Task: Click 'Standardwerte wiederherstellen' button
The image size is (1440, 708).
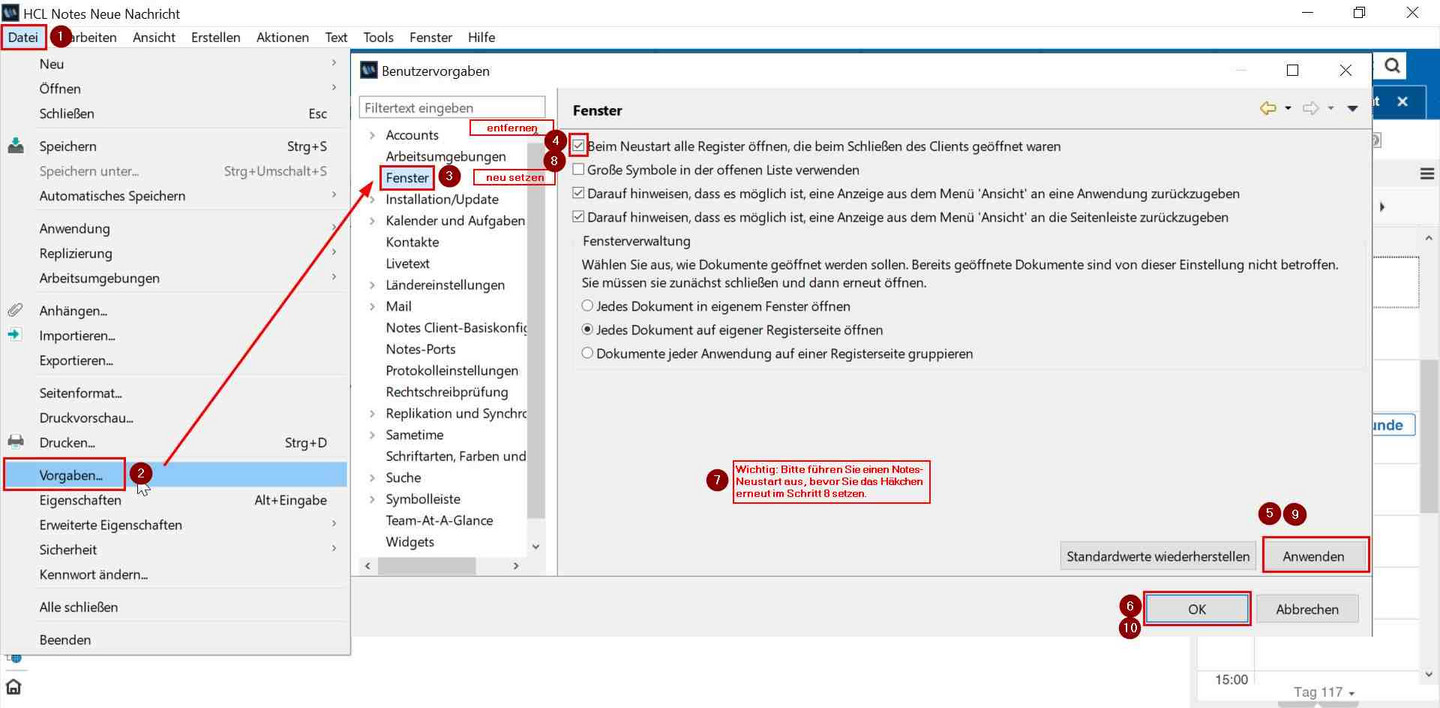Action: [1158, 556]
